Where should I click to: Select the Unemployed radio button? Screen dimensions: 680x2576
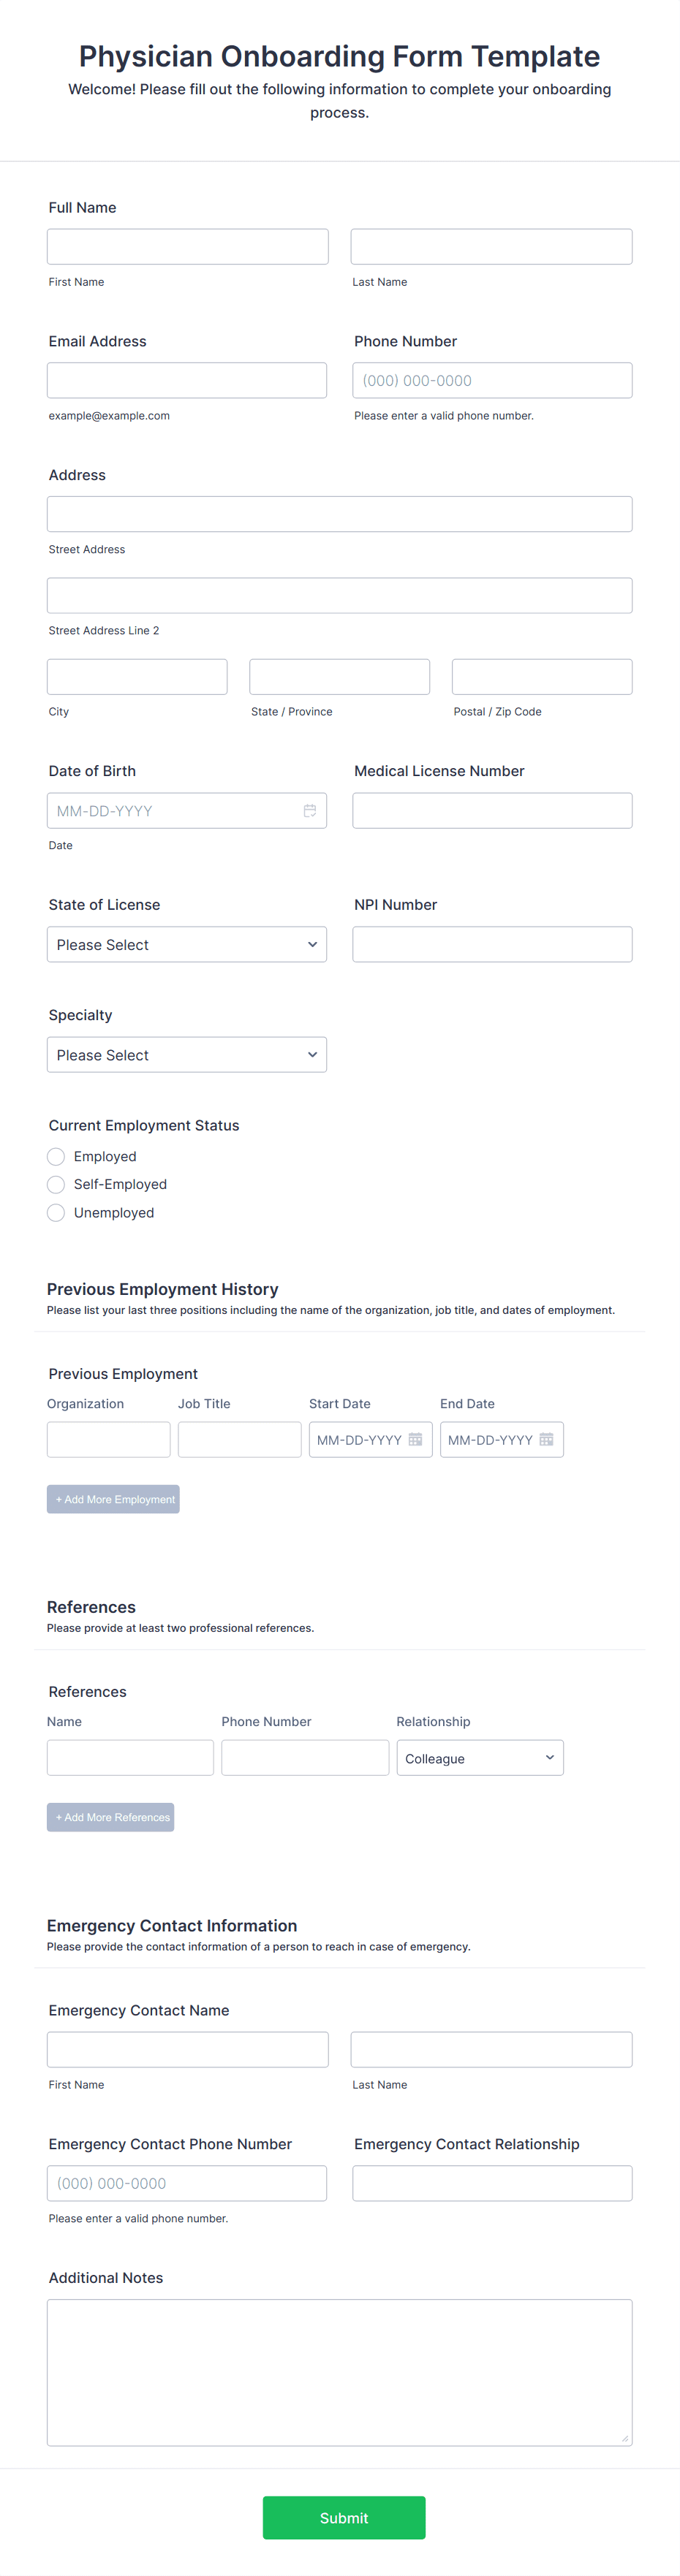point(56,1212)
